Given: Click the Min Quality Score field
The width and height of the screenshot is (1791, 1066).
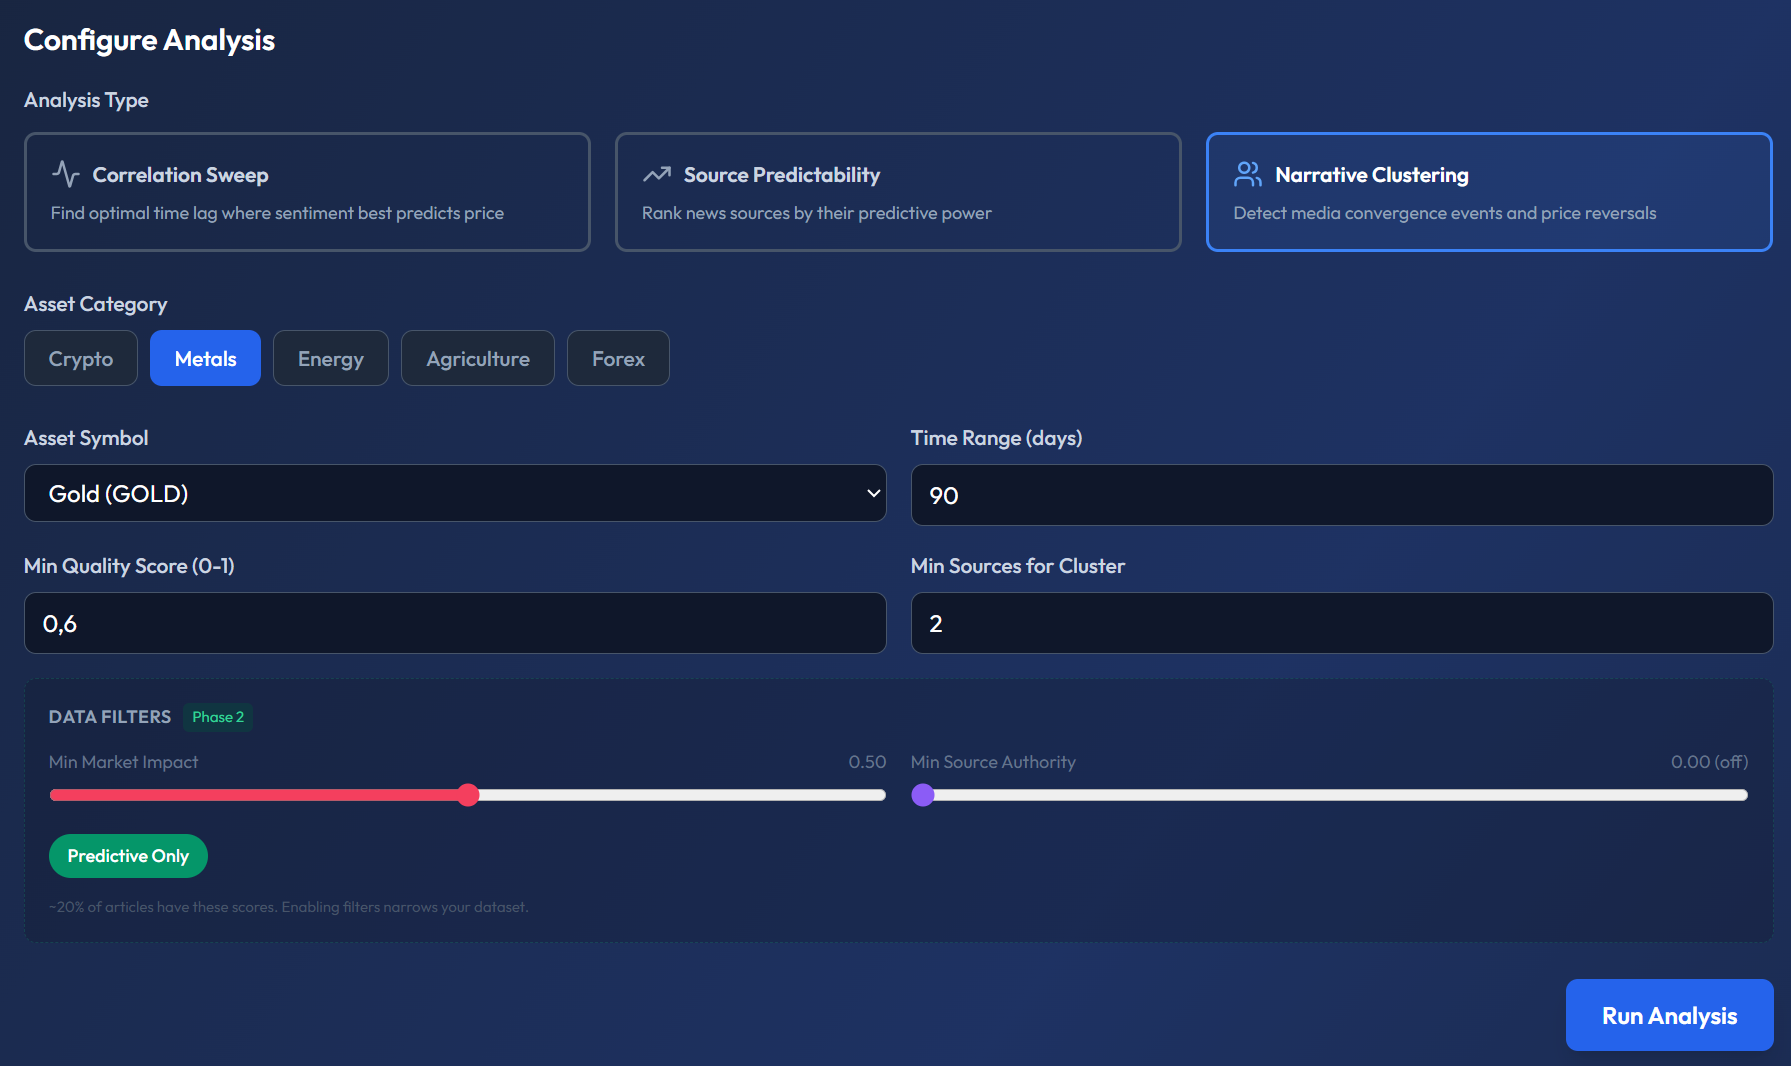Looking at the screenshot, I should pos(454,622).
